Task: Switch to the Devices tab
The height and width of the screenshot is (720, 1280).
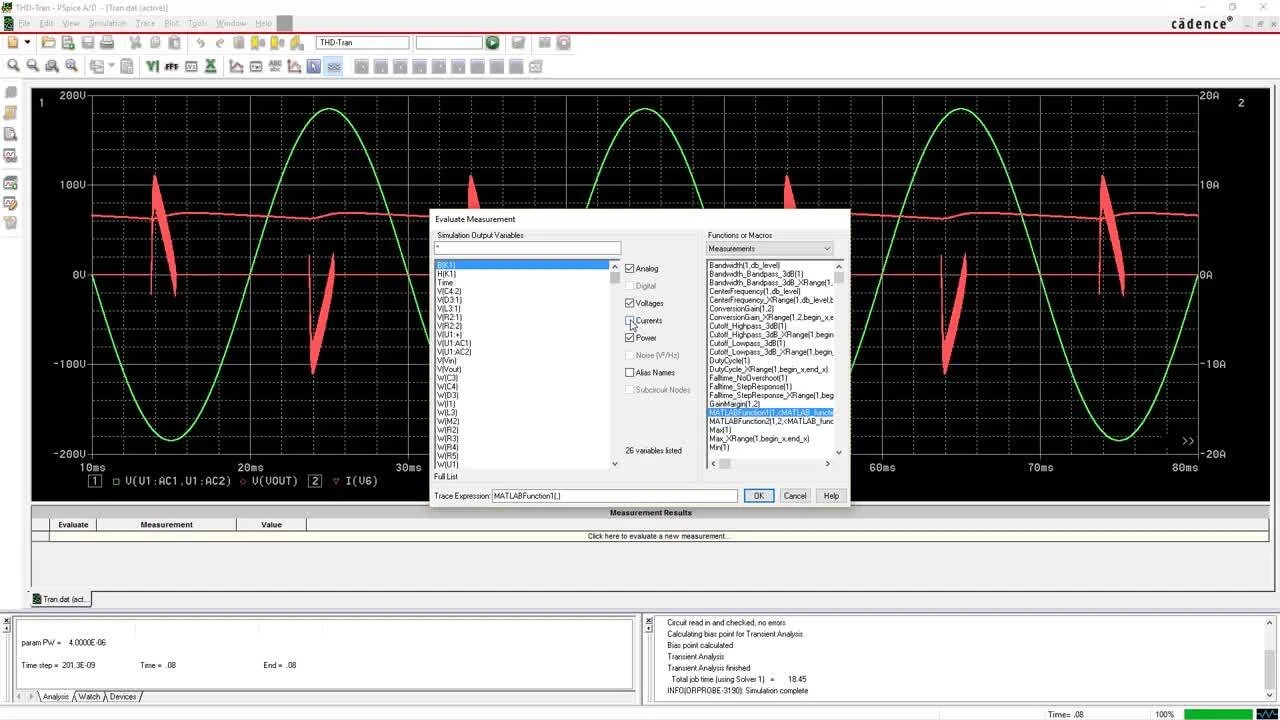Action: [123, 696]
